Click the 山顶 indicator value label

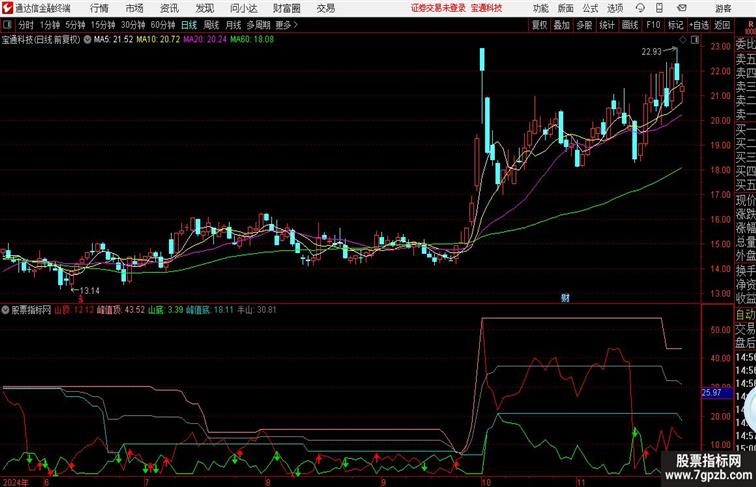point(74,310)
